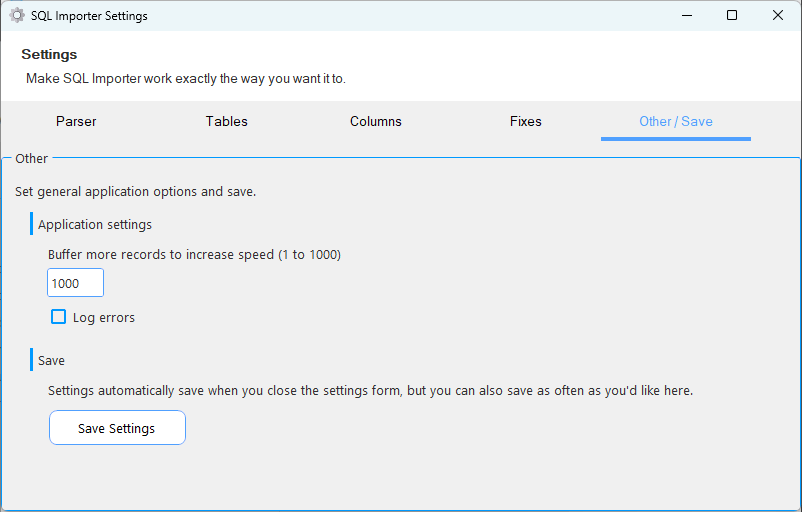Image resolution: width=802 pixels, height=512 pixels.
Task: Switch to the Parser tab
Action: pos(76,121)
